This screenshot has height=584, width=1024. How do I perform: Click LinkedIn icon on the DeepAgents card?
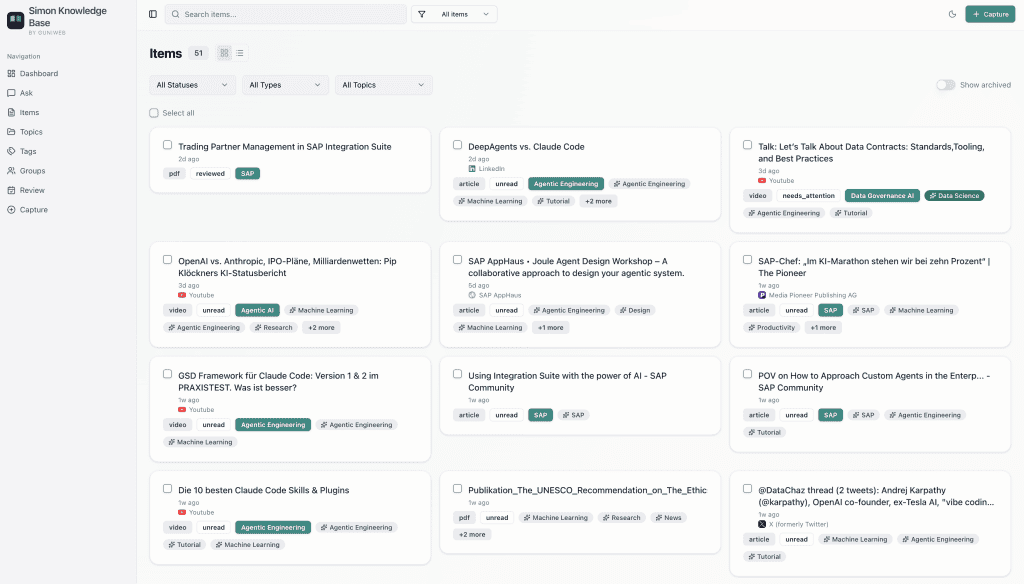(472, 169)
